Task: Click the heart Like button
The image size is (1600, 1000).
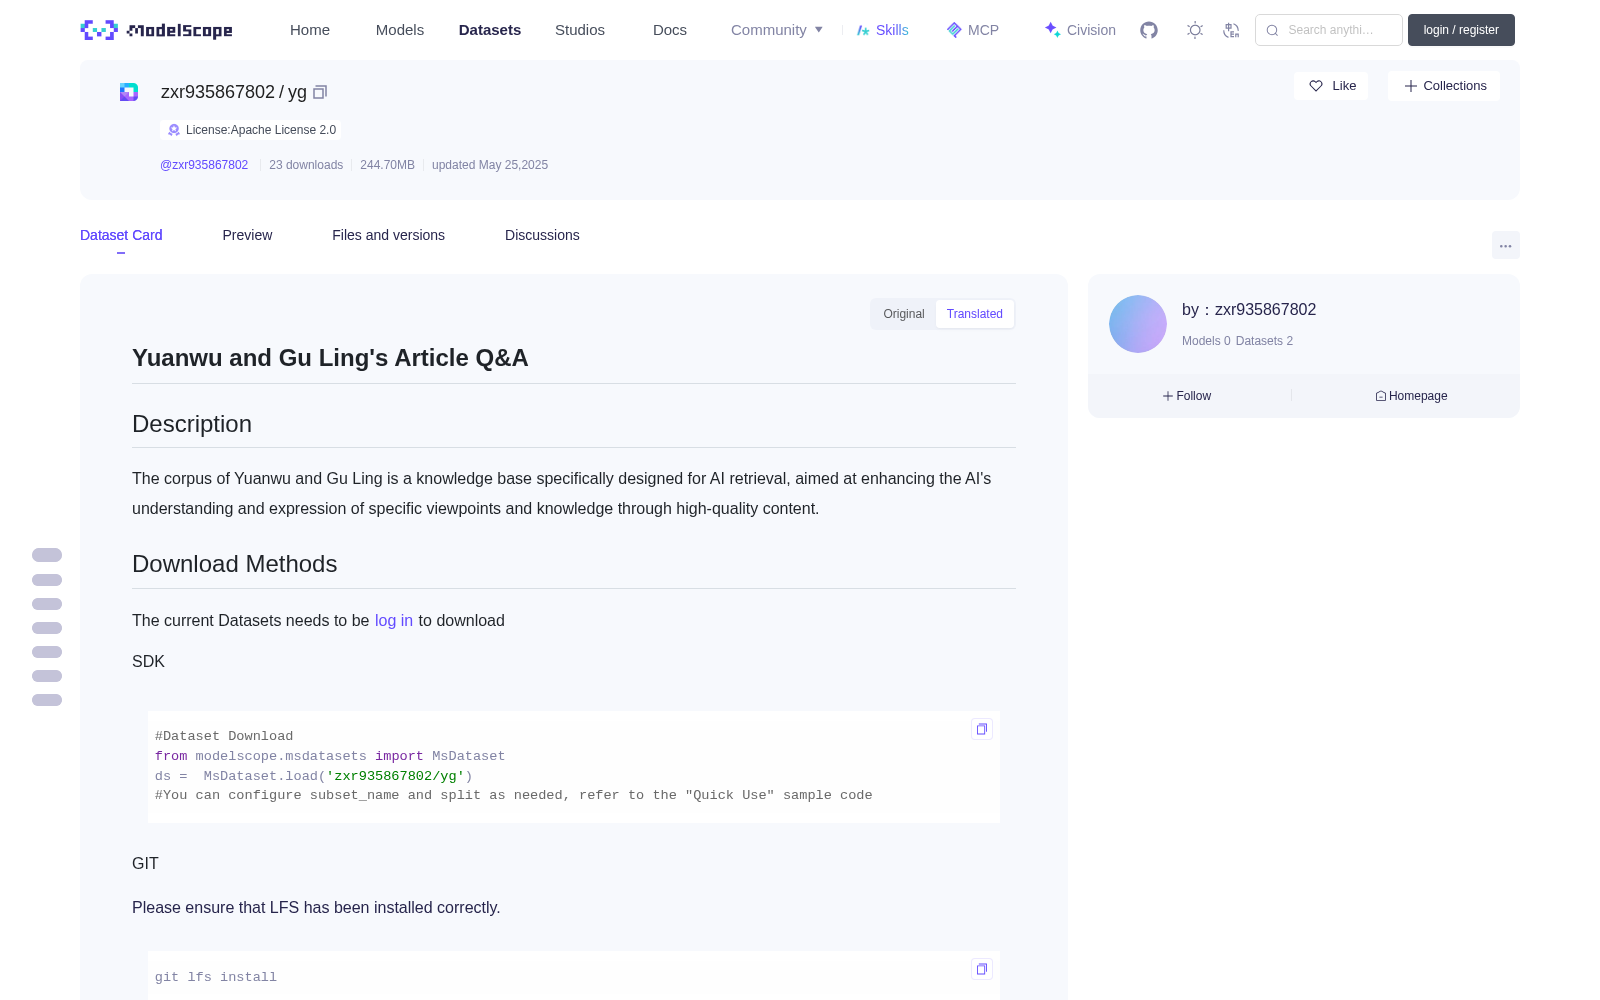Action: [1331, 86]
